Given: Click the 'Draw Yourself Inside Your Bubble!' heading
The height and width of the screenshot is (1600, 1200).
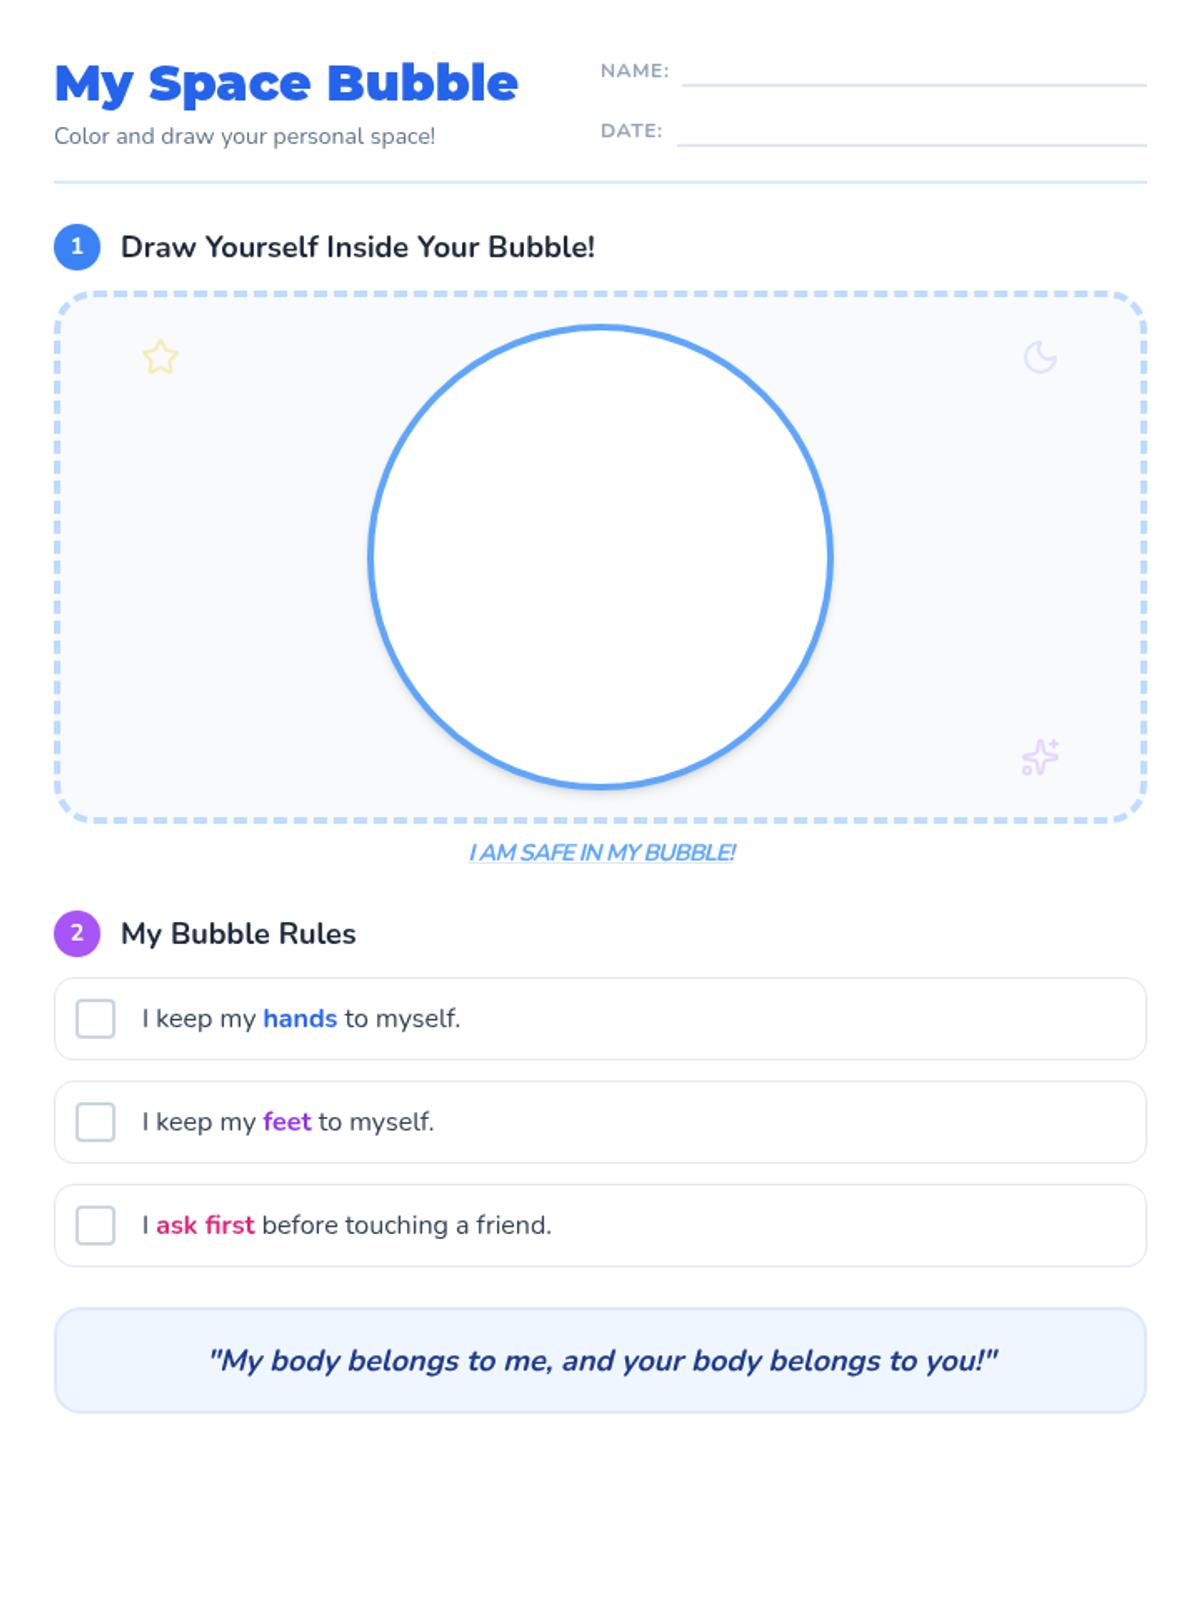Looking at the screenshot, I should tap(358, 247).
